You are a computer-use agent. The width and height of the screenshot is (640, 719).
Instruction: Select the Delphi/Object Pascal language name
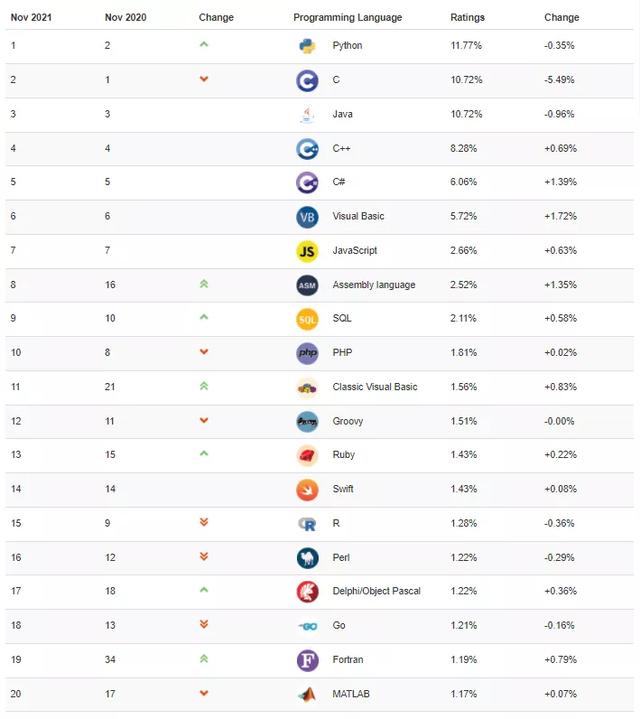click(x=376, y=591)
